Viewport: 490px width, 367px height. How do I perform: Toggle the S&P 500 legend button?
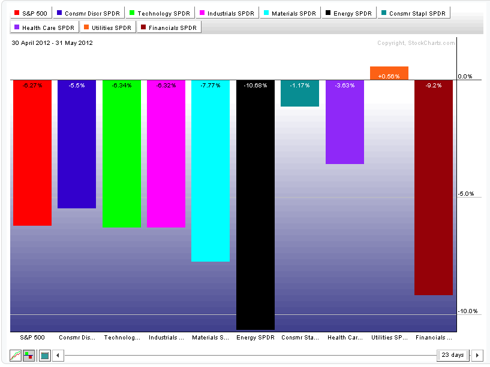(31, 13)
